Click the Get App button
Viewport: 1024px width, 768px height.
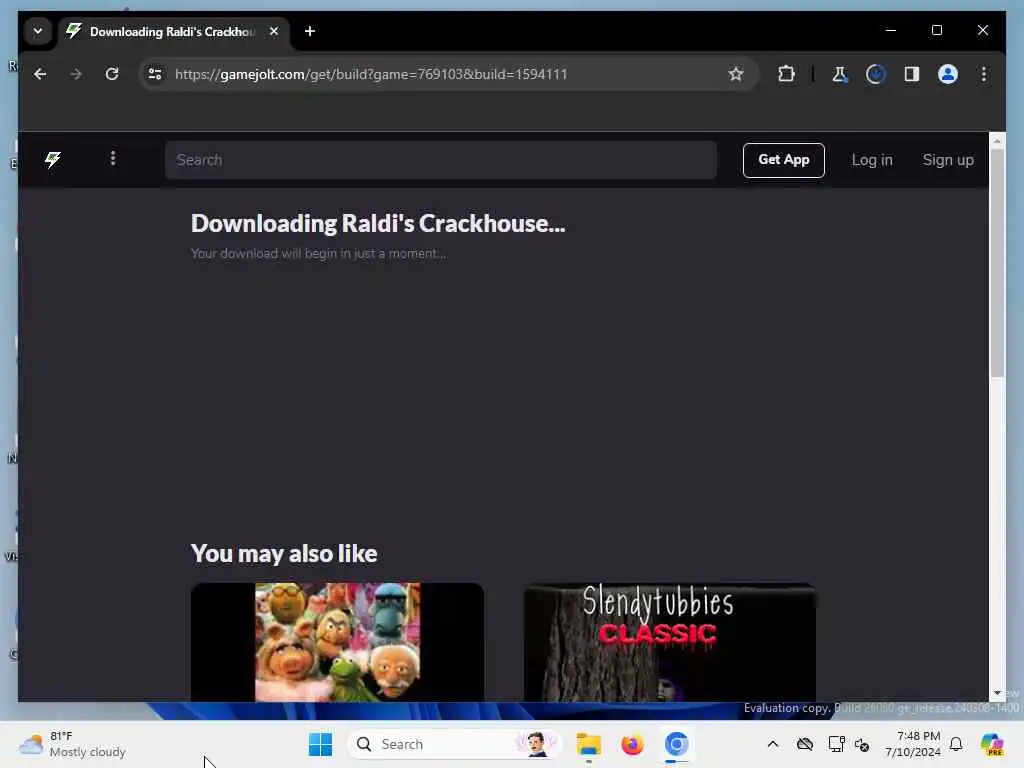tap(783, 160)
